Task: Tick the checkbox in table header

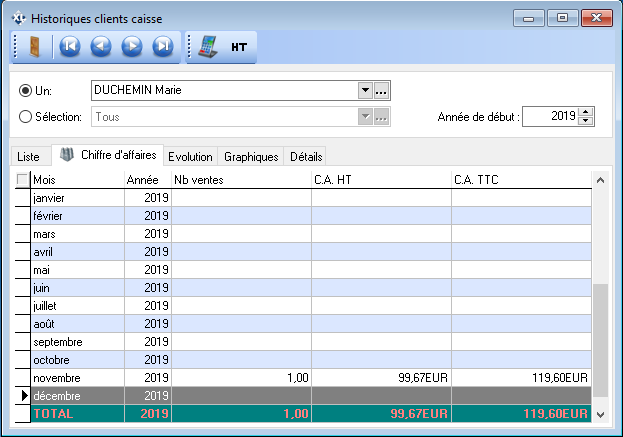Action: 23,180
